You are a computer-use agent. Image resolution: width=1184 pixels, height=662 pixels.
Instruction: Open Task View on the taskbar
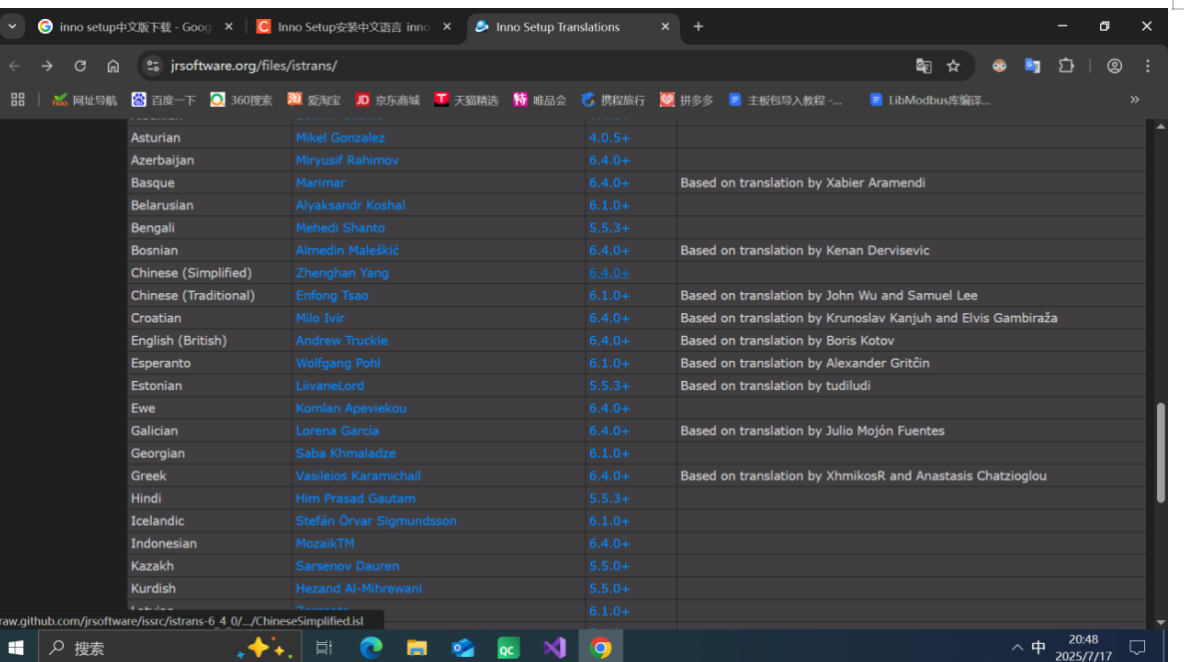pyautogui.click(x=324, y=648)
